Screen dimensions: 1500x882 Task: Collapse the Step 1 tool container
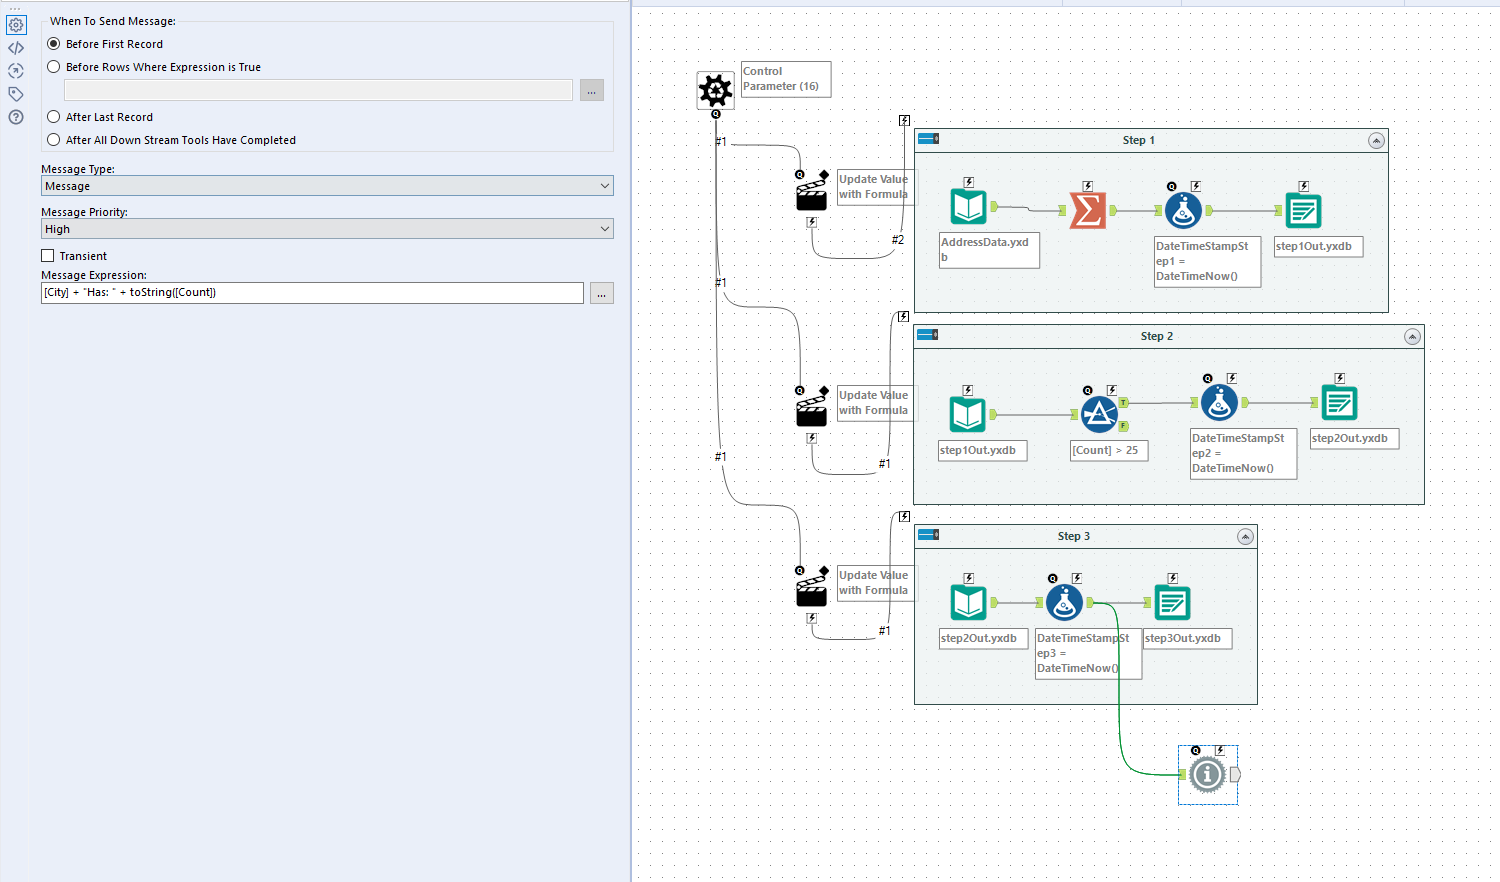click(x=1377, y=140)
